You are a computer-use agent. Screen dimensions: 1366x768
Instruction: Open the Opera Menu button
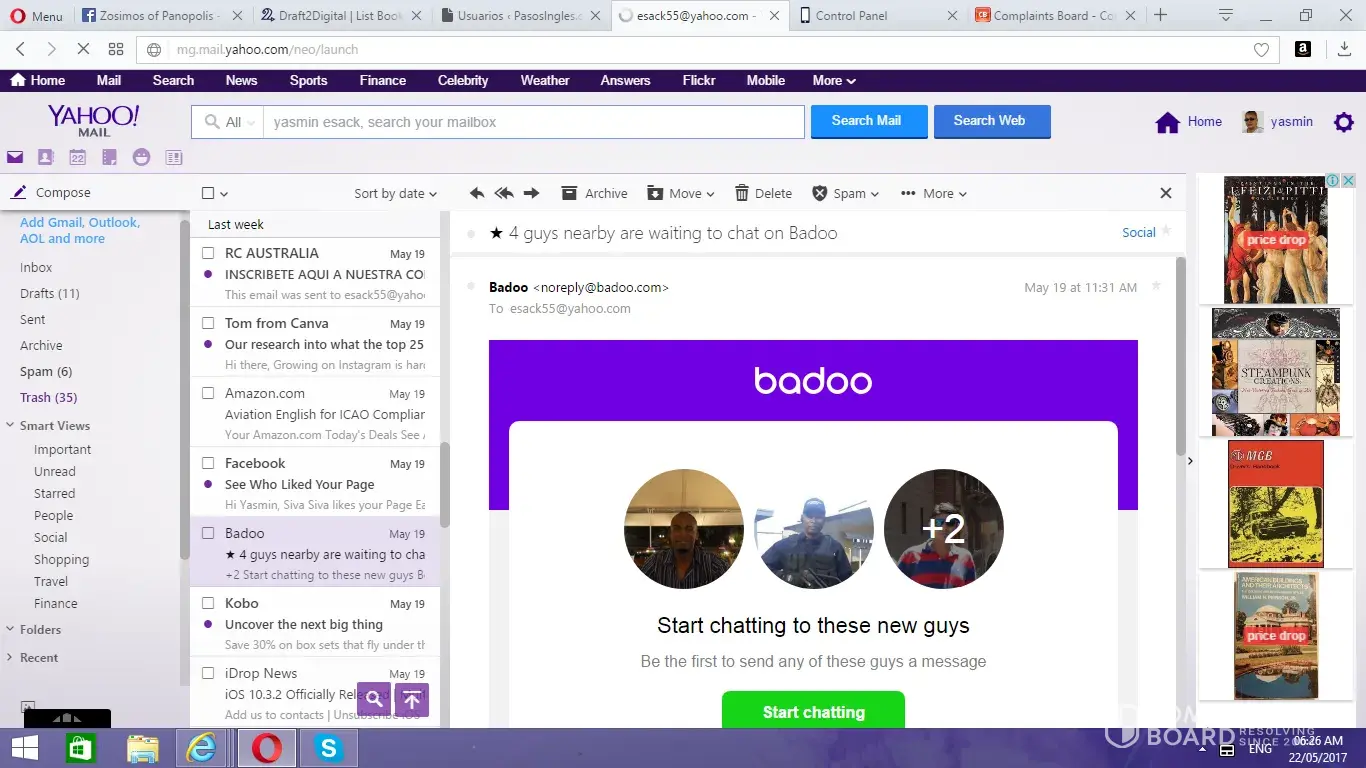pyautogui.click(x=36, y=16)
